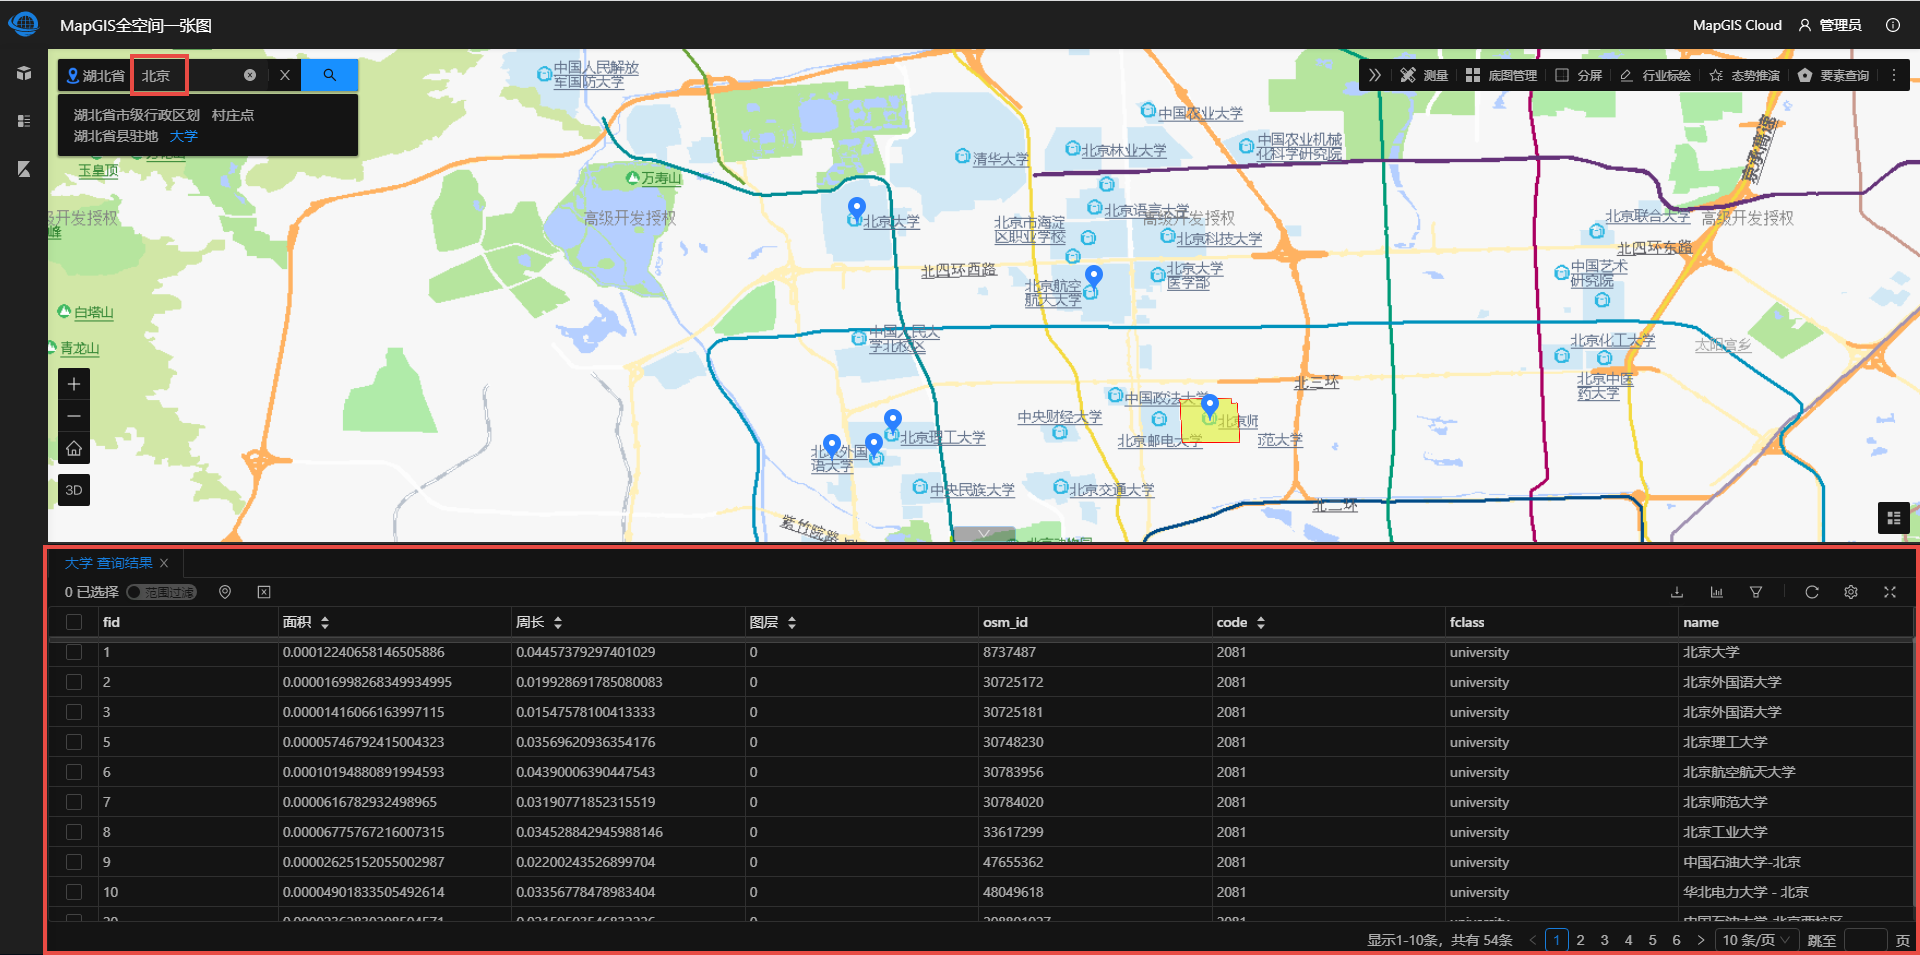Screen dimensions: 1920x955
Task: Open the 10 条/页 page size dropdown
Action: [1756, 940]
